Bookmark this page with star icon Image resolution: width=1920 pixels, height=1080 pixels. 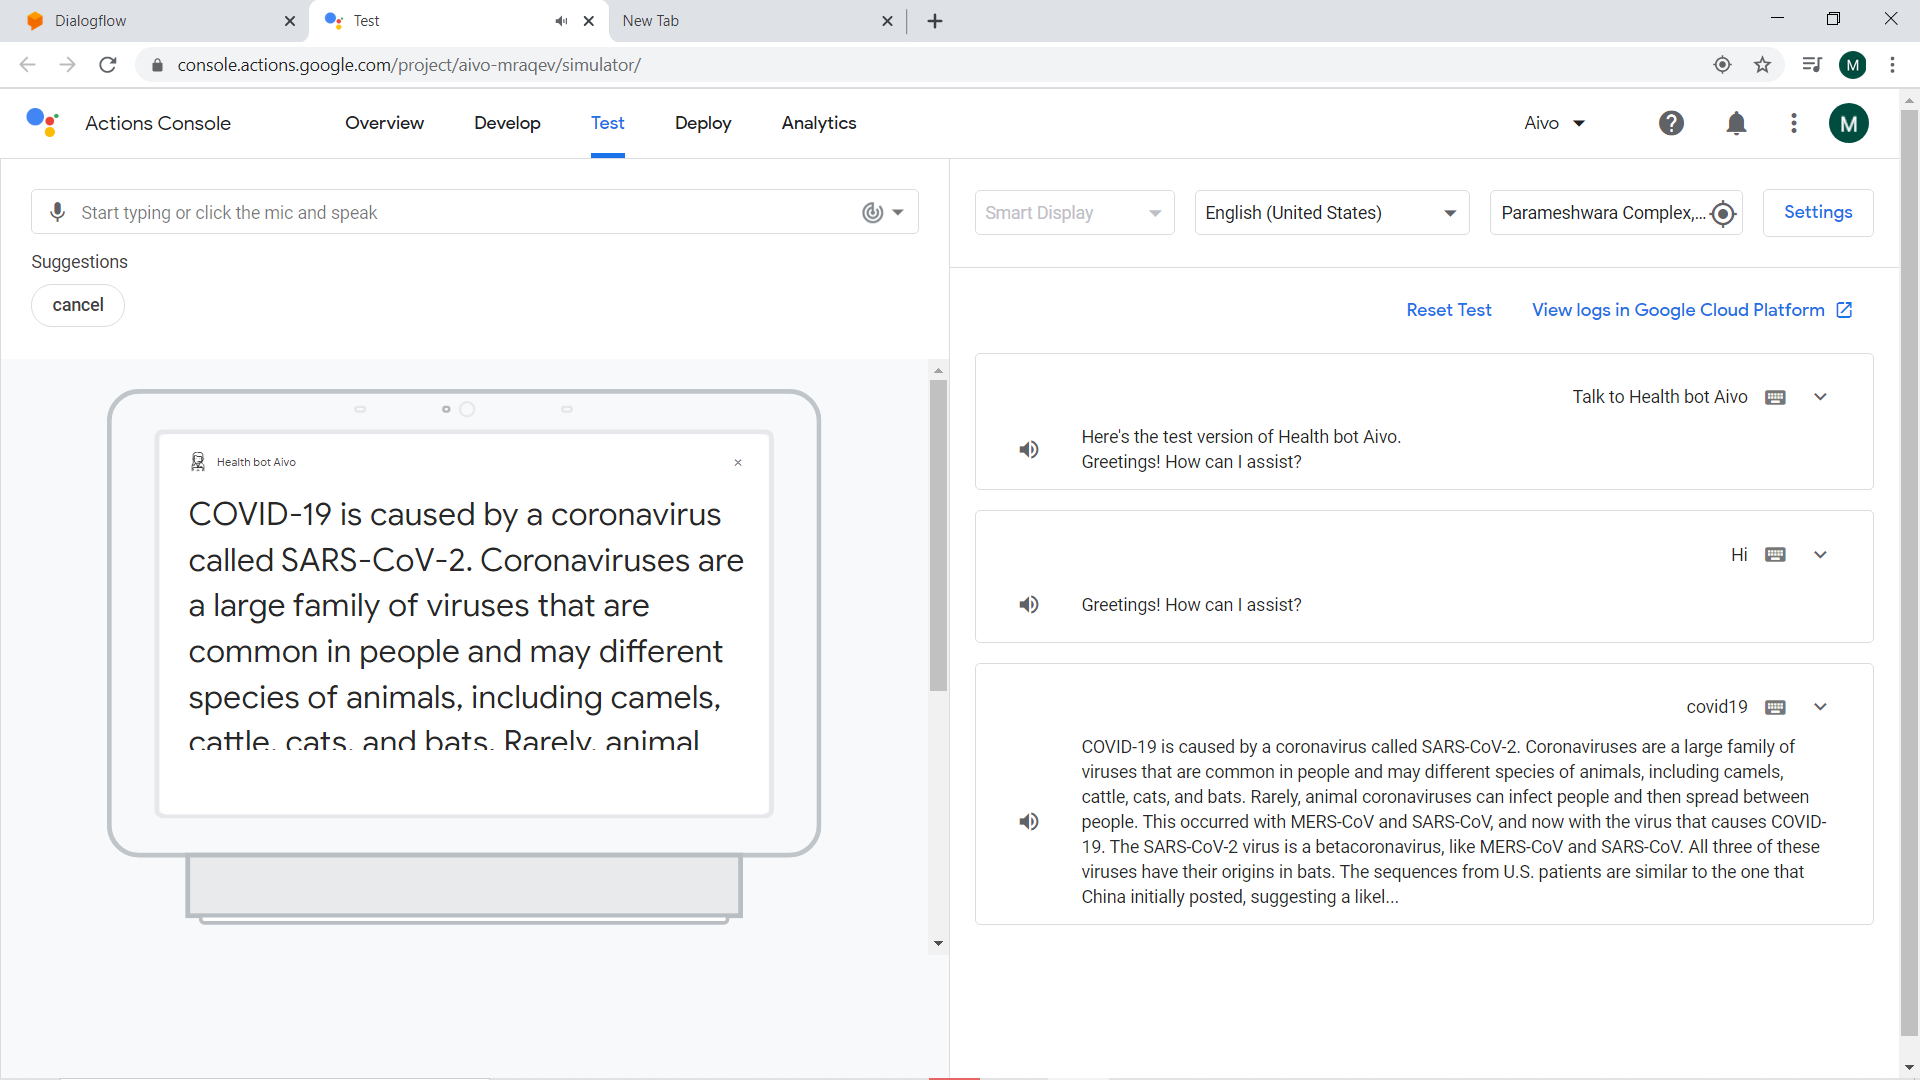click(1762, 65)
